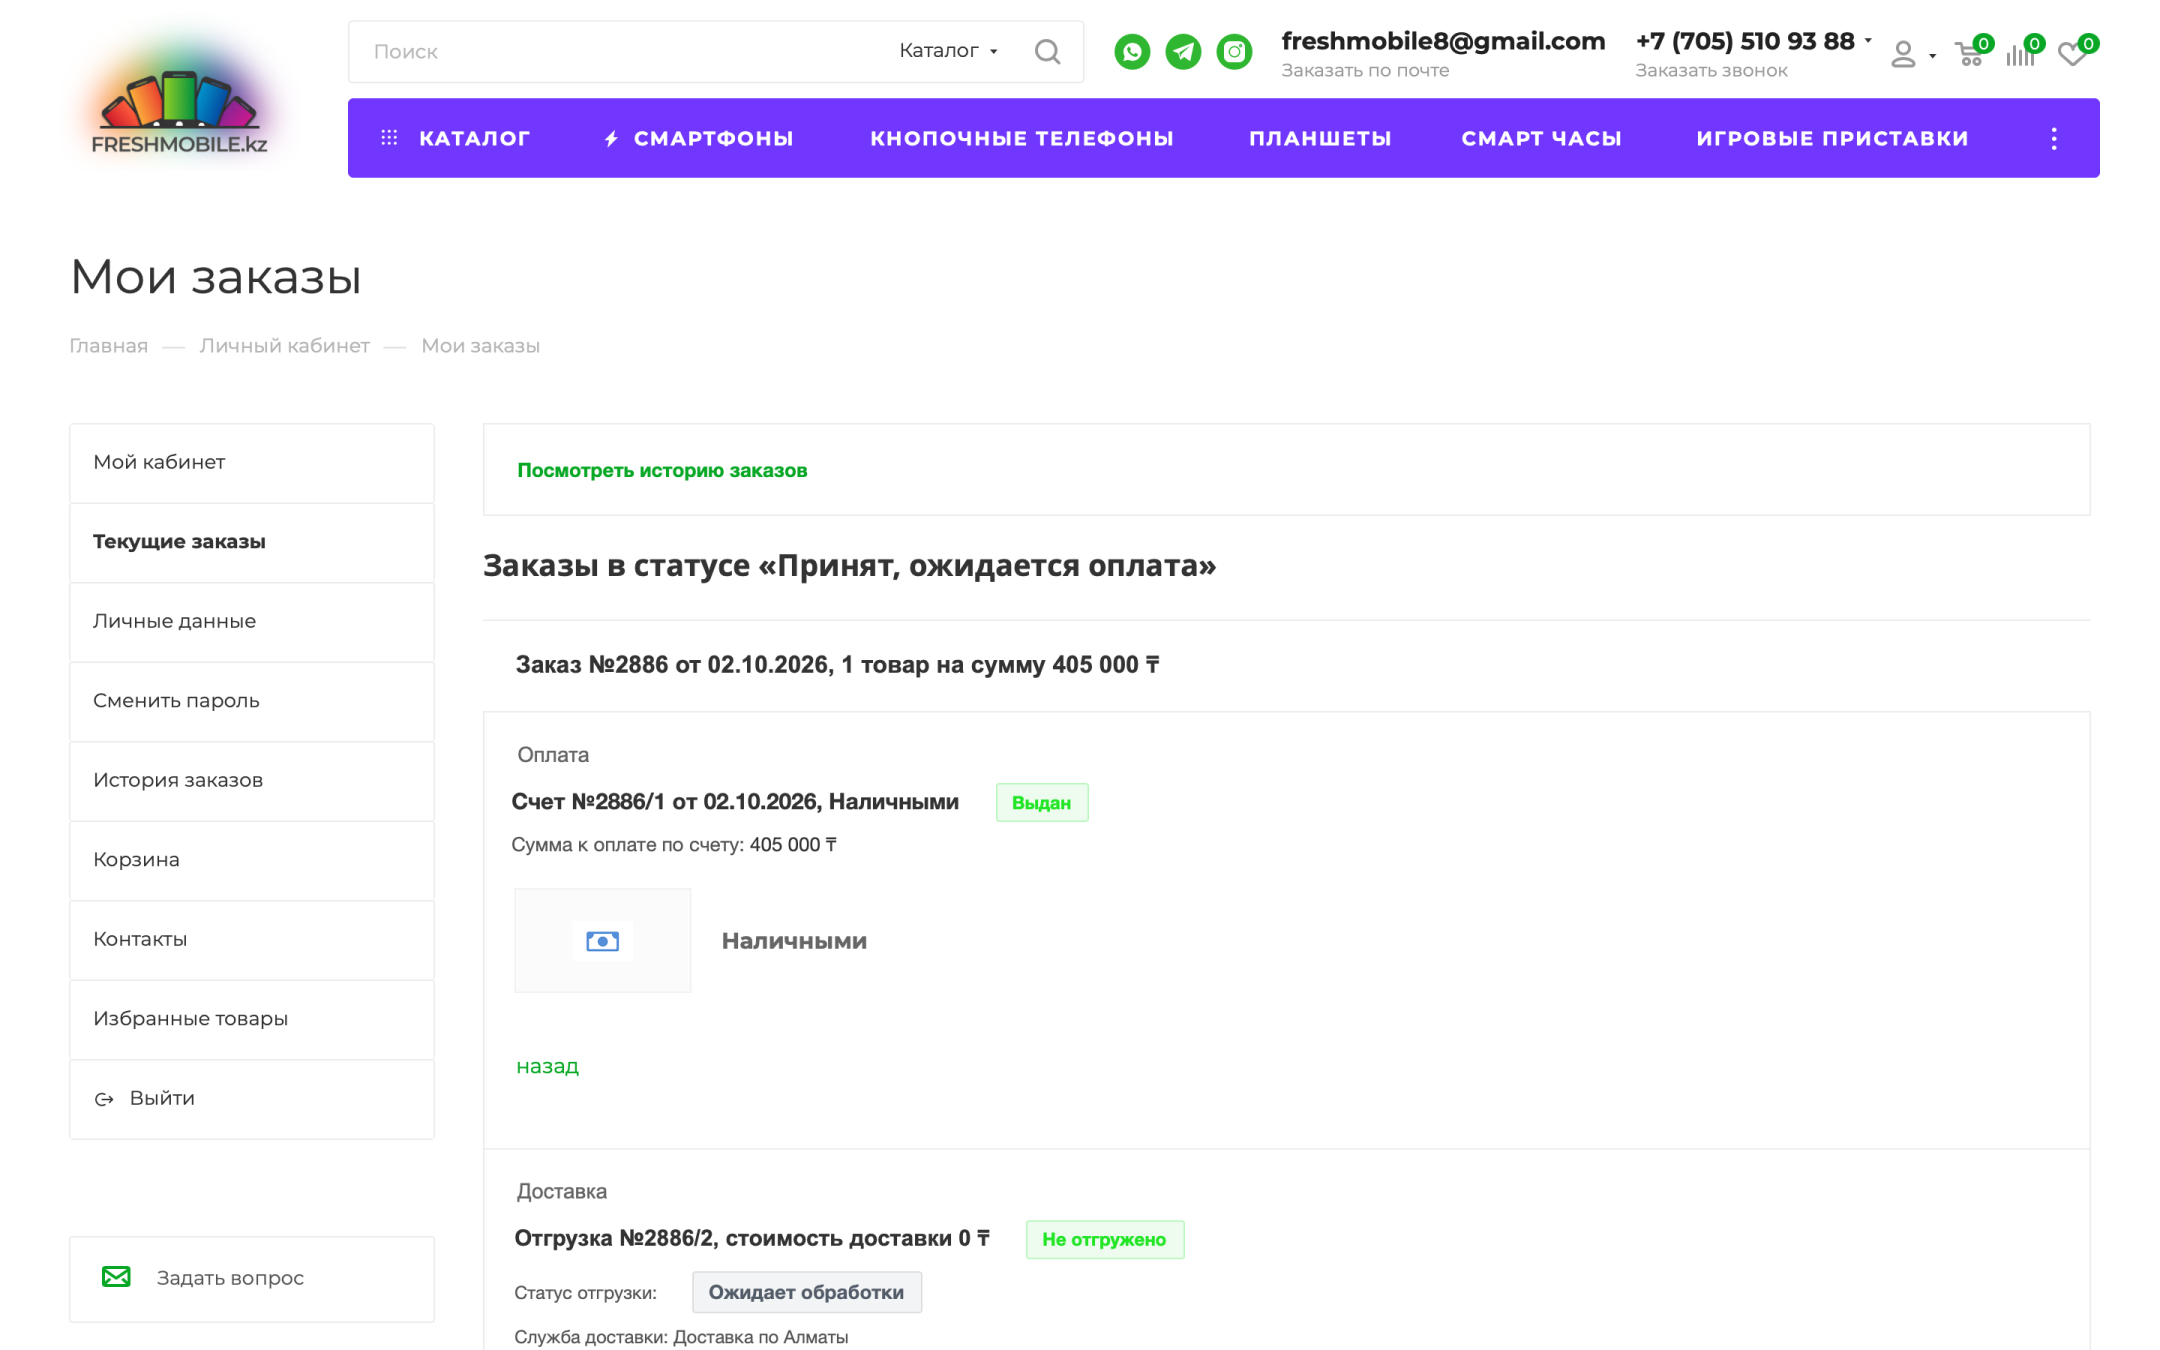Open История заказов in the sidebar
This screenshot has width=2160, height=1350.
(x=252, y=780)
